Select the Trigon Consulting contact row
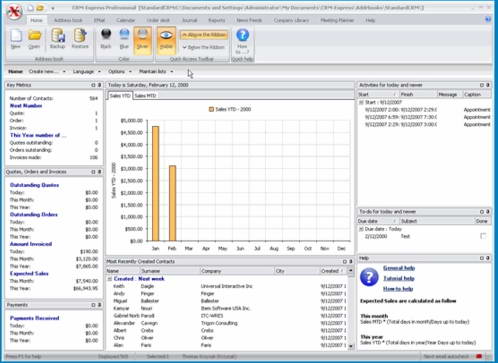The height and width of the screenshot is (363, 498). (x=227, y=323)
